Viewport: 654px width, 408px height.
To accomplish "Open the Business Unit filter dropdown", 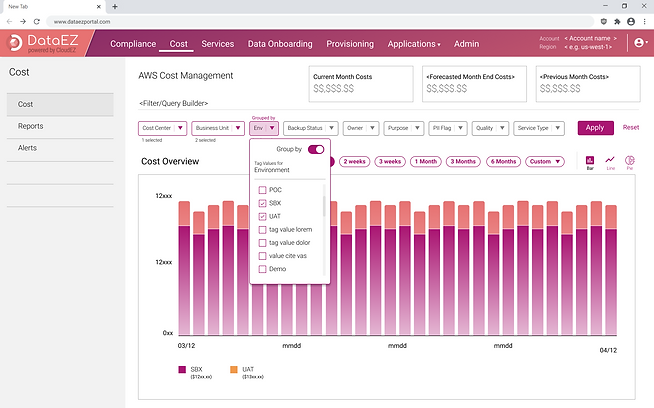I will pyautogui.click(x=218, y=128).
